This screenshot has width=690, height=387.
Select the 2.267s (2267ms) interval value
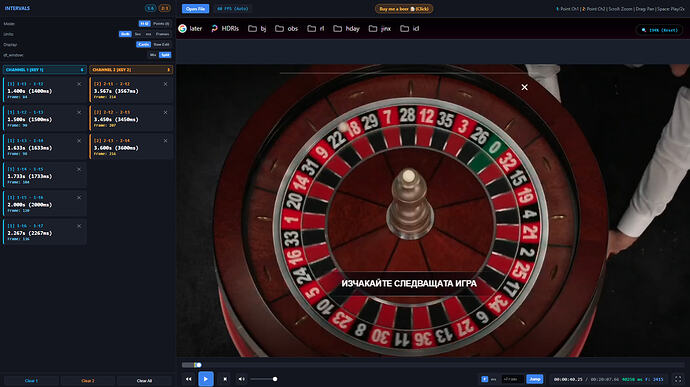[29, 233]
